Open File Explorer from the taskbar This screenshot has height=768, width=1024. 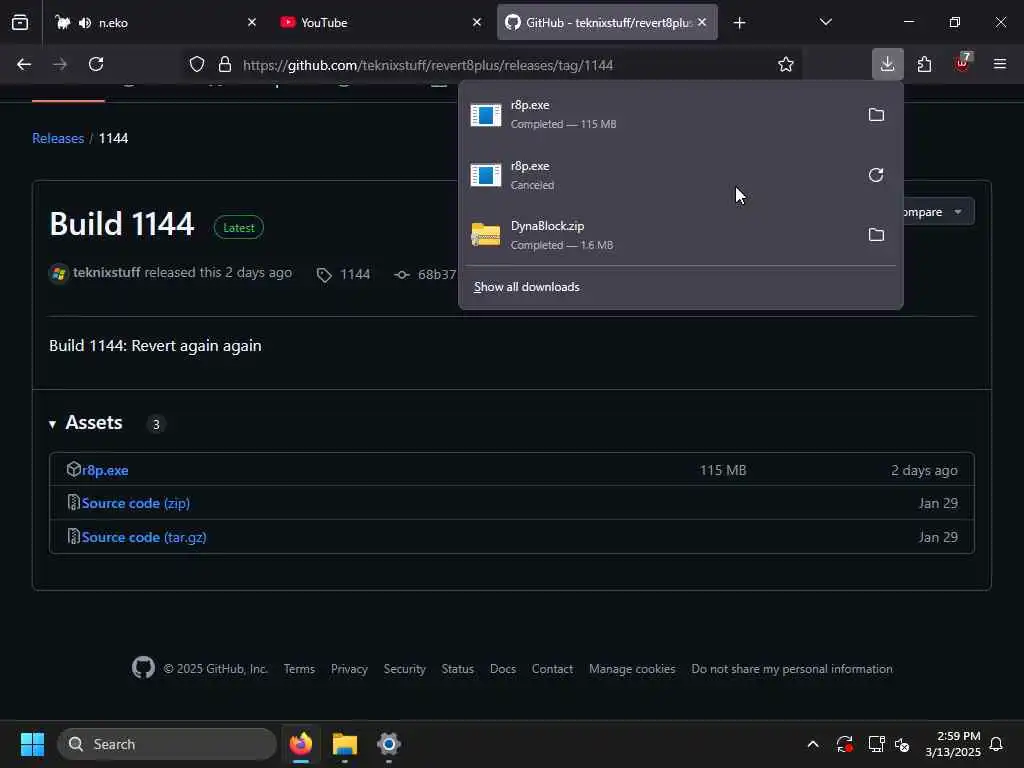344,744
